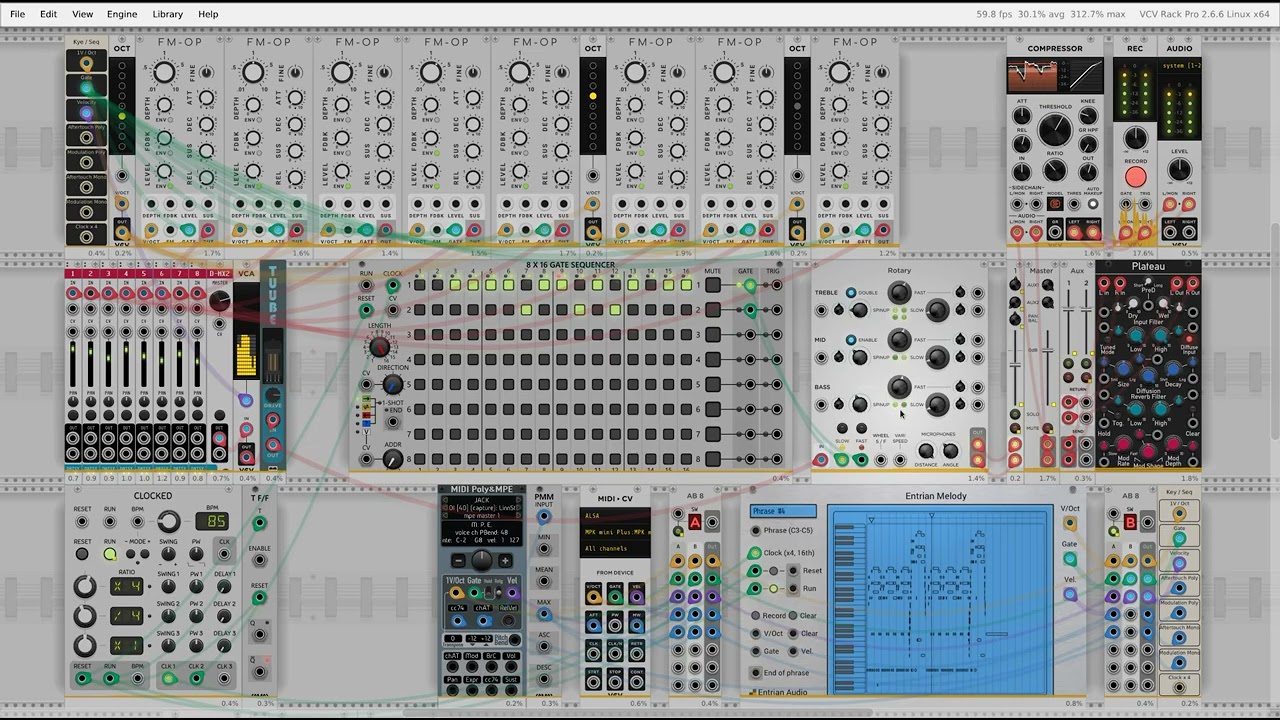This screenshot has height=720, width=1280.
Task: Click the channel 1 IN jack on mixer
Action: [x=73, y=293]
